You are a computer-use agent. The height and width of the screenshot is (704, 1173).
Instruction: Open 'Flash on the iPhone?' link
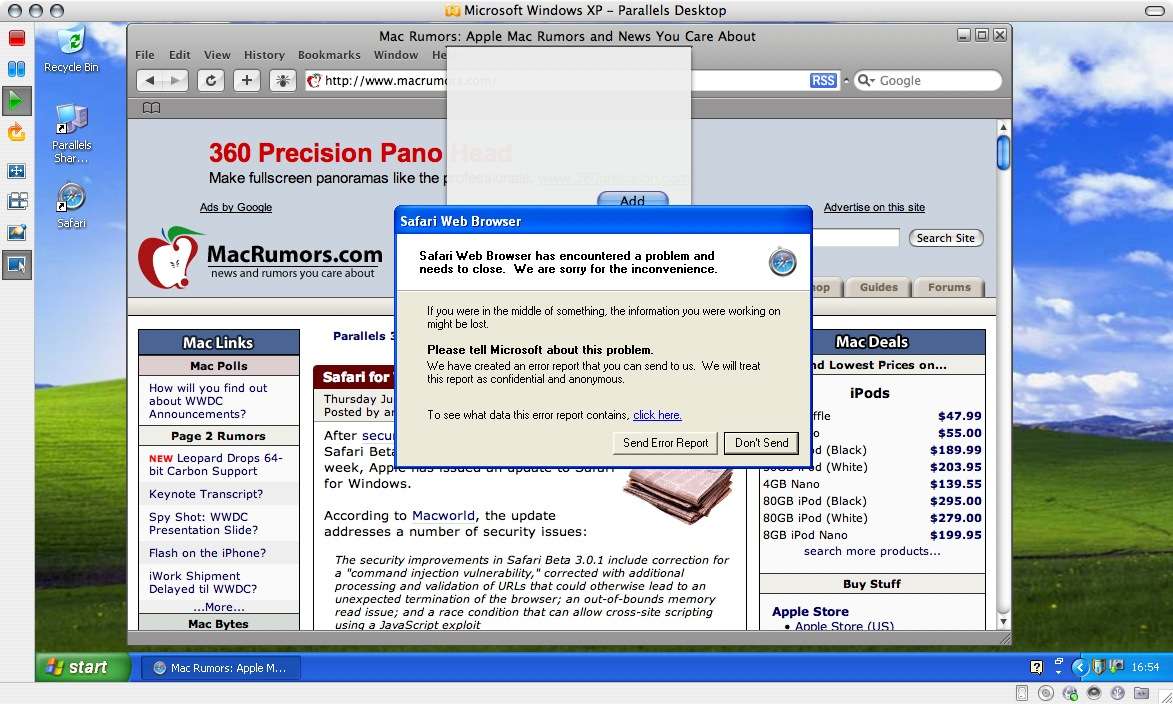[207, 553]
